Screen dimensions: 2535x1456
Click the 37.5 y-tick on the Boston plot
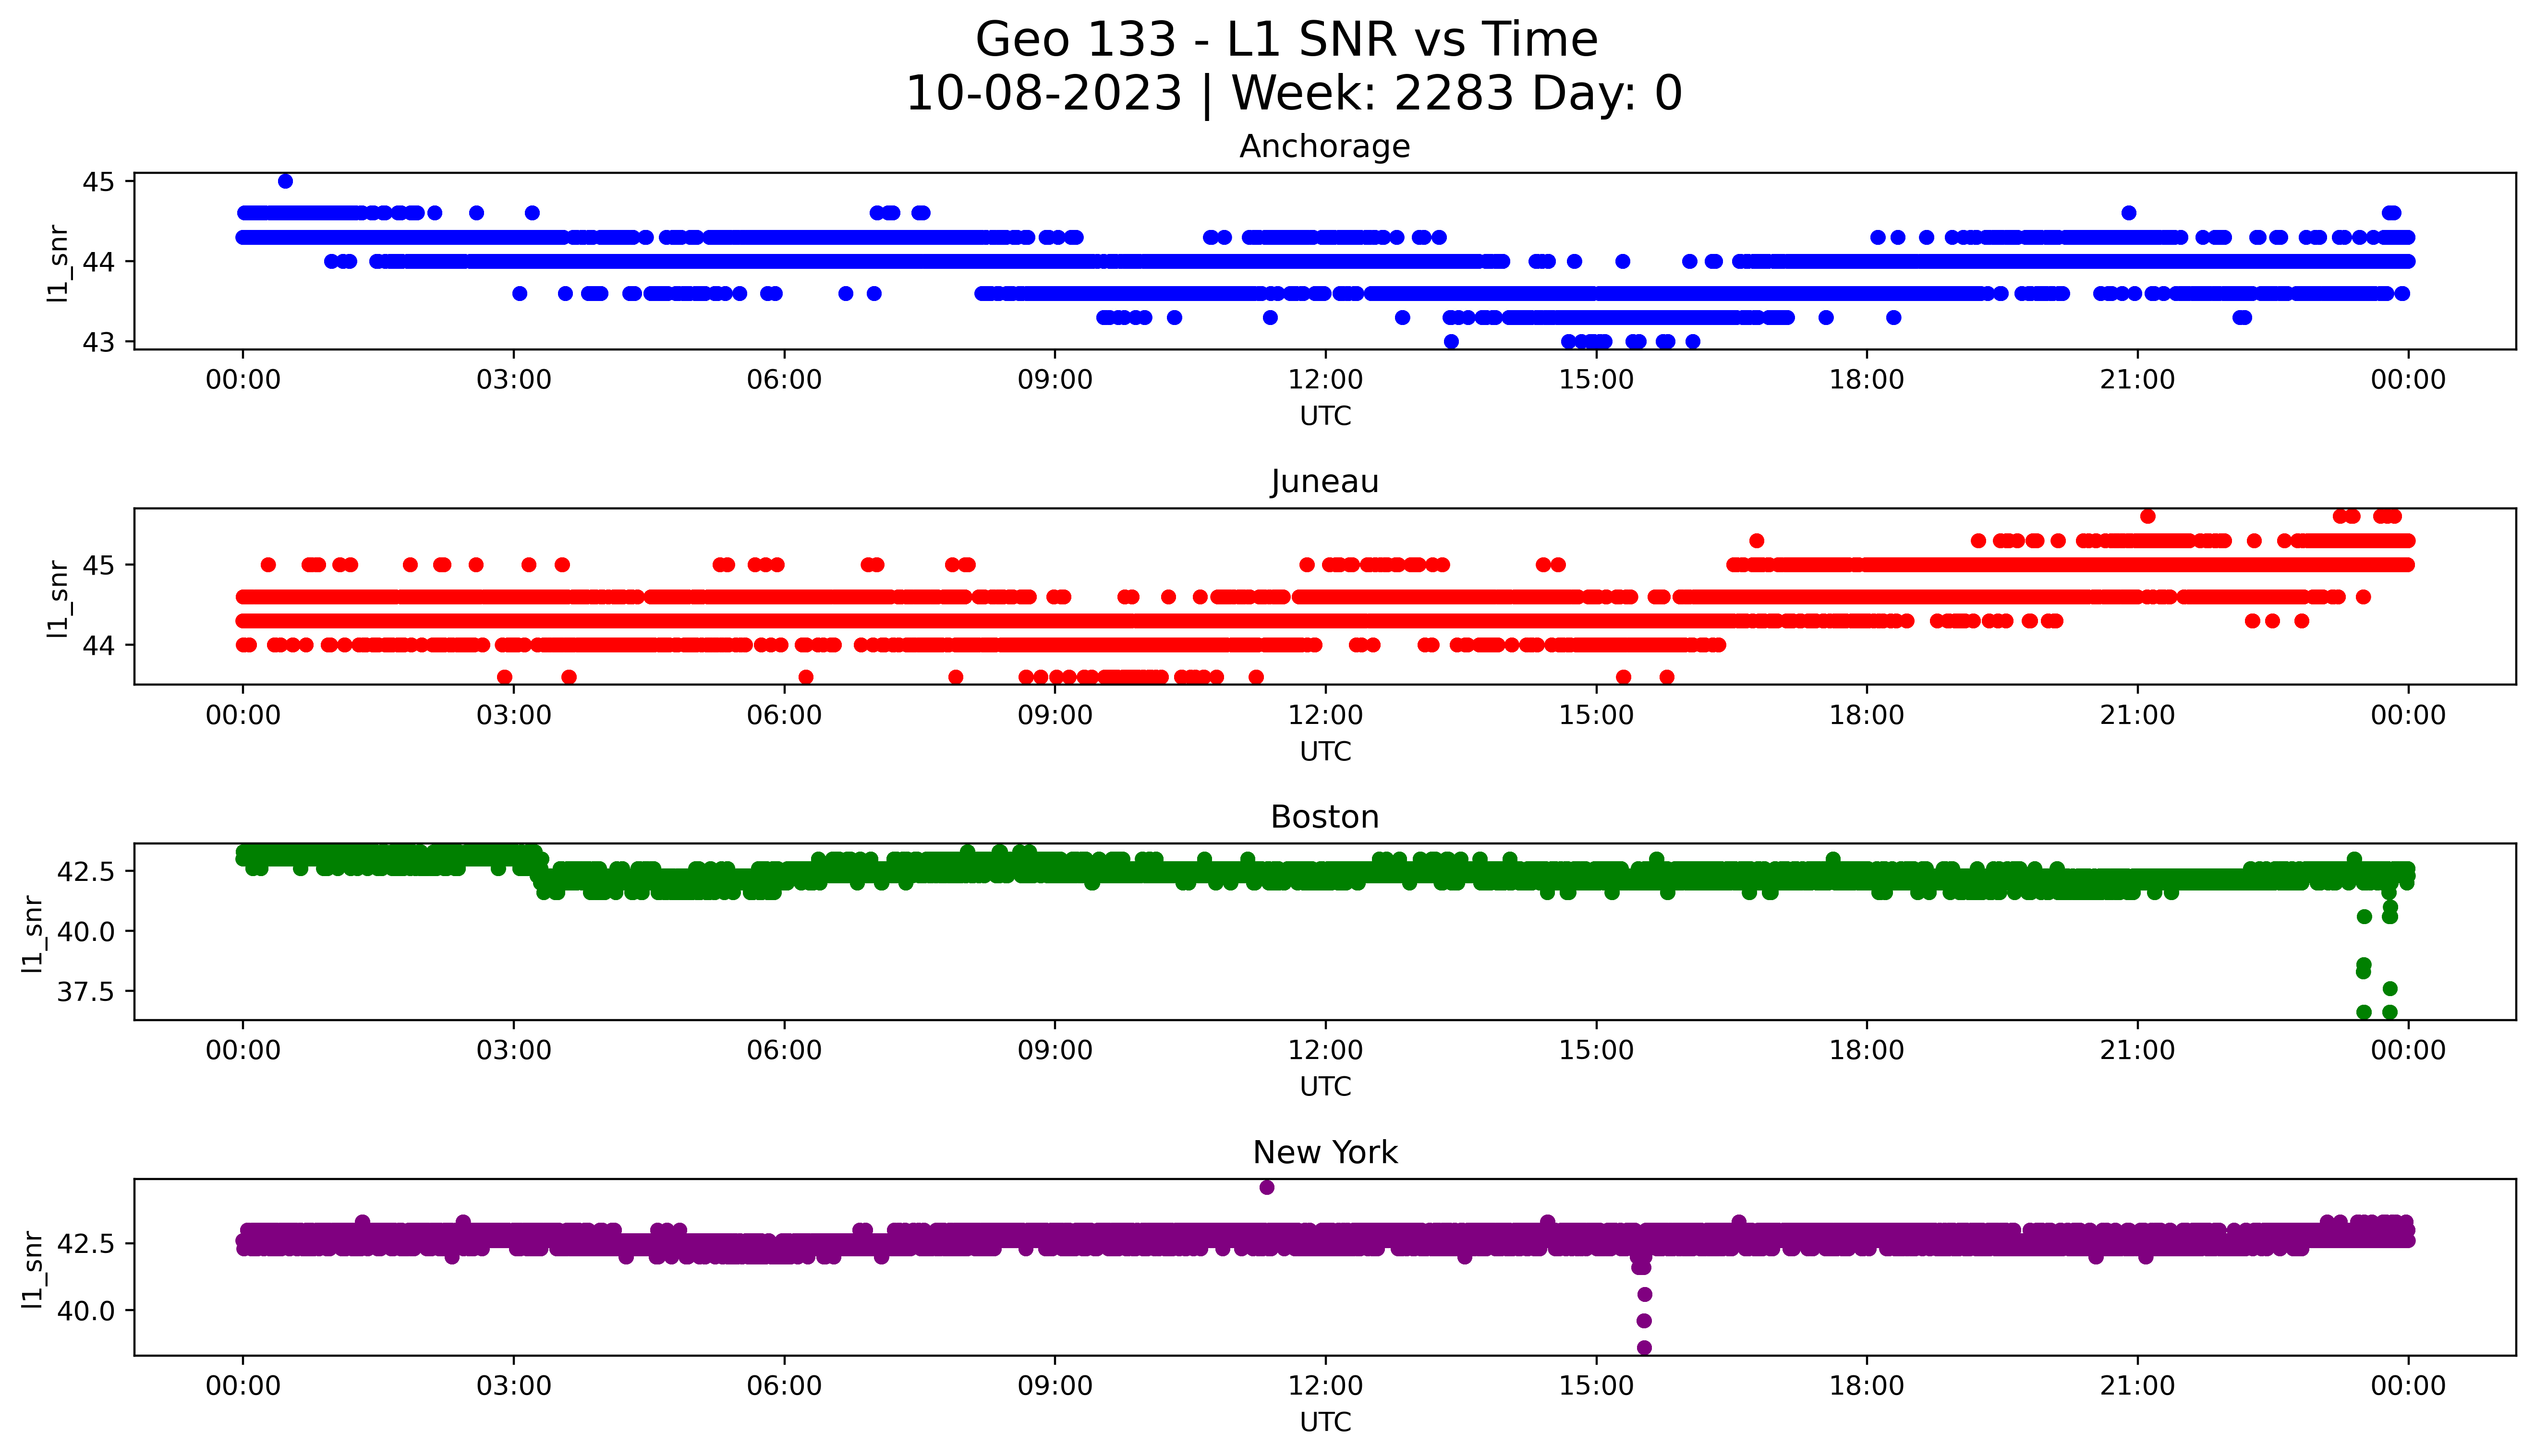tap(86, 992)
